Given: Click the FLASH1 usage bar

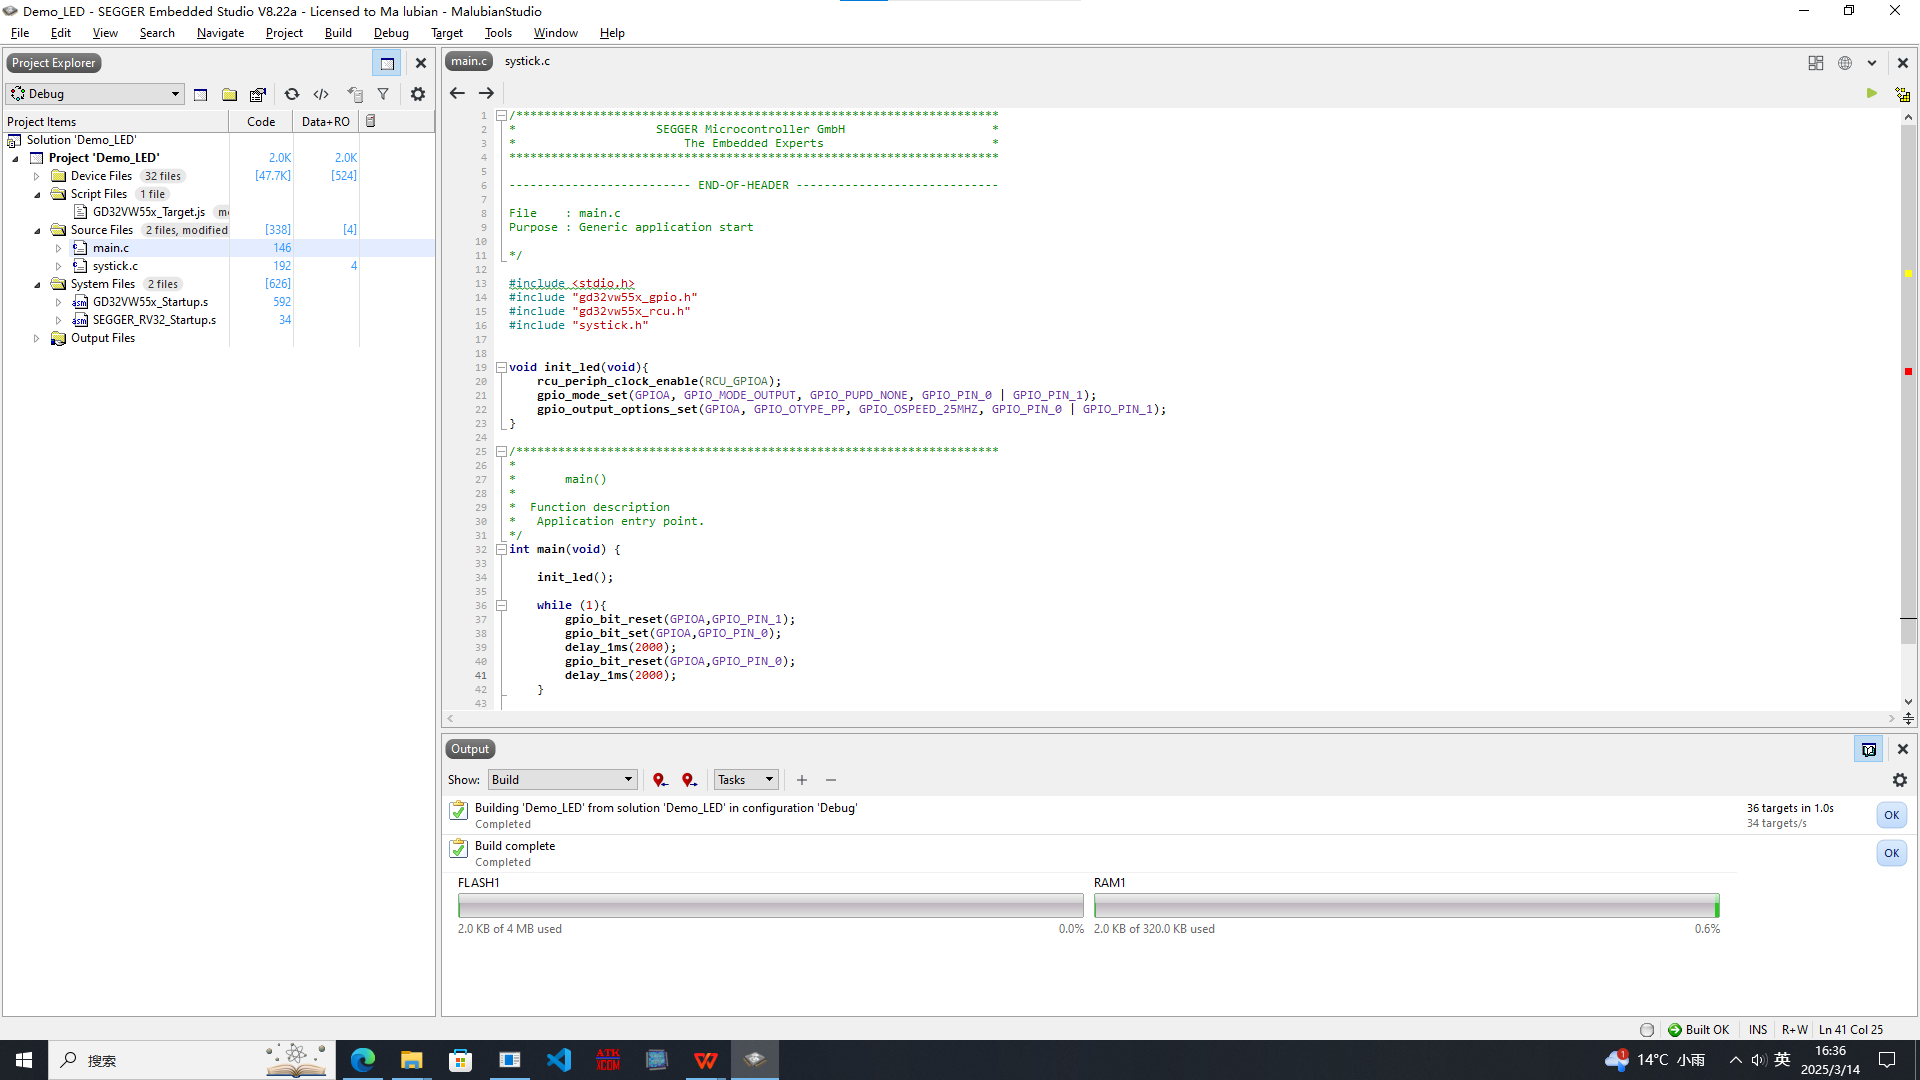Looking at the screenshot, I should click(x=770, y=906).
